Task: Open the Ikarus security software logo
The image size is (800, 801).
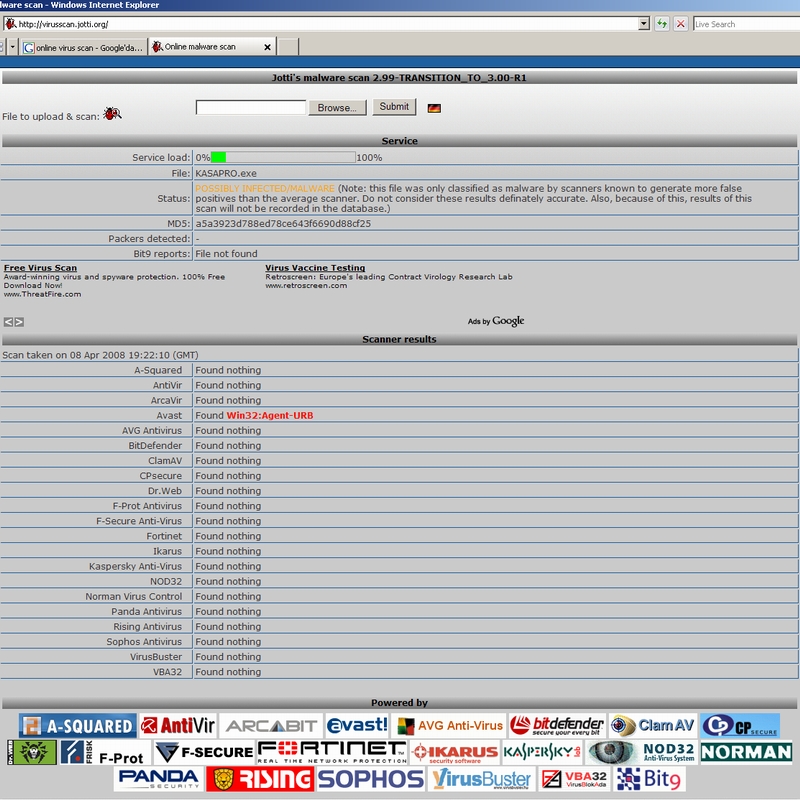Action: point(455,752)
